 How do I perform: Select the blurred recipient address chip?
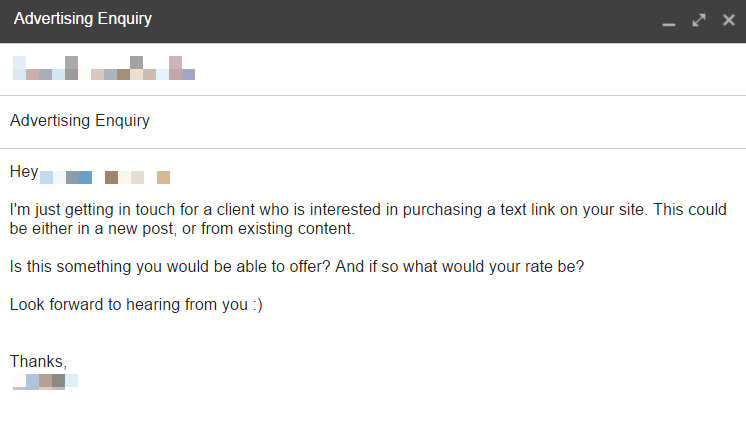coord(104,68)
